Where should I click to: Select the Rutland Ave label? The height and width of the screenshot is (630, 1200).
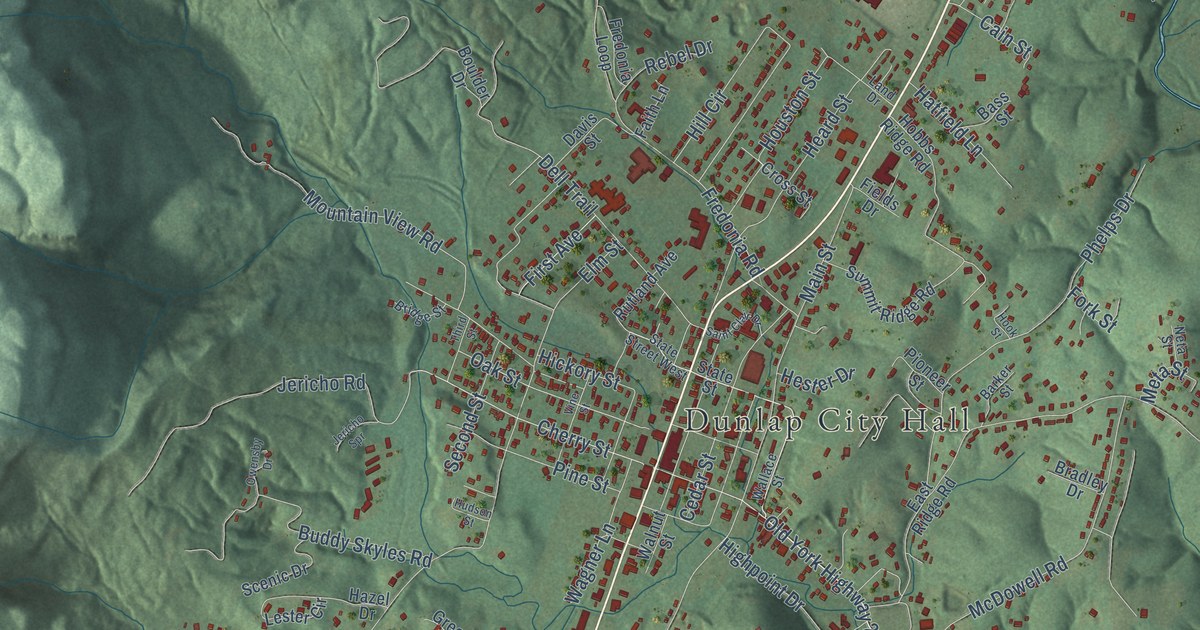point(646,285)
